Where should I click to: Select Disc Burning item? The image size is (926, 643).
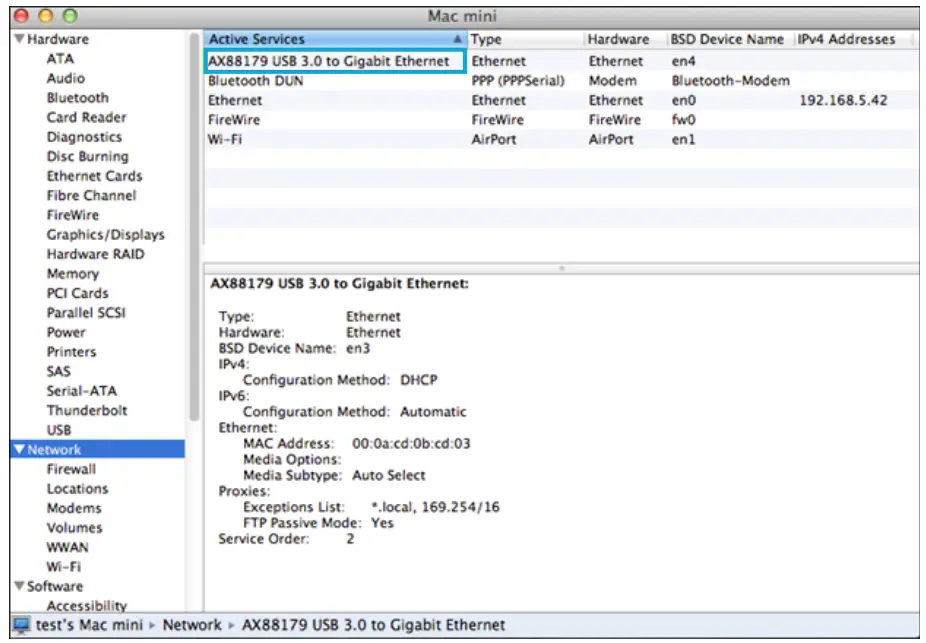[87, 156]
